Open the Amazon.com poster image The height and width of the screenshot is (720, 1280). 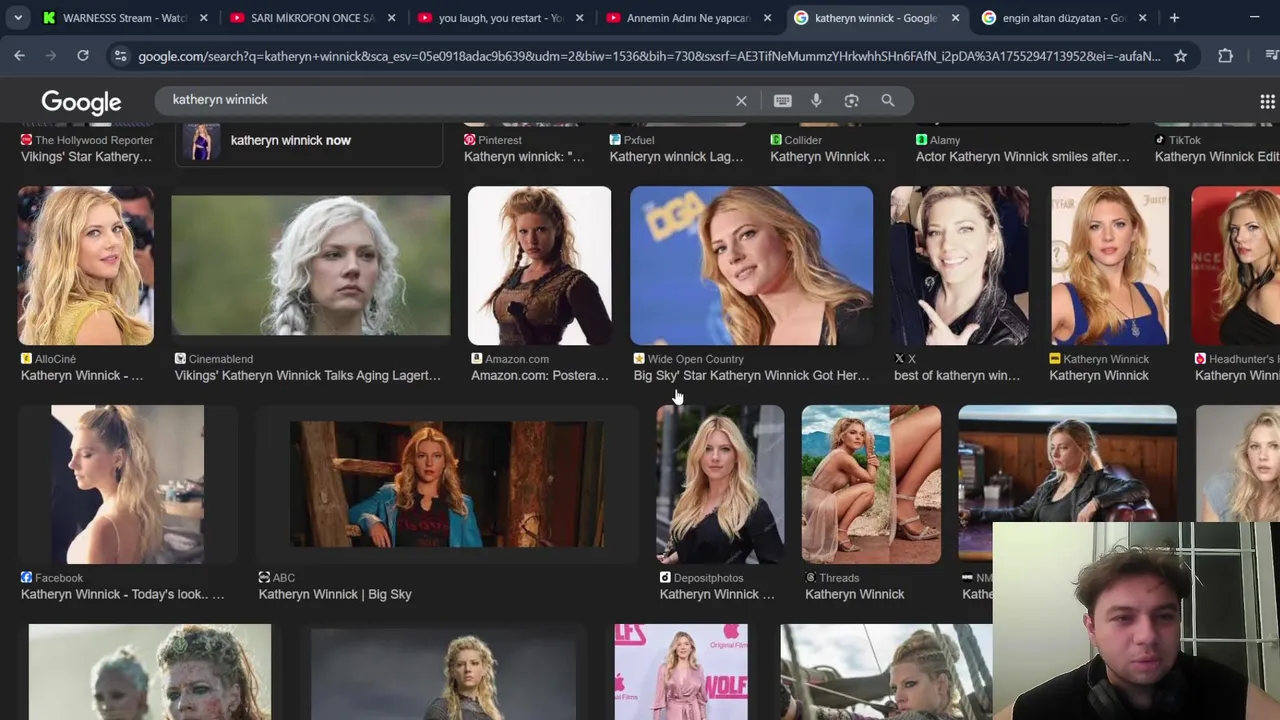pos(539,265)
